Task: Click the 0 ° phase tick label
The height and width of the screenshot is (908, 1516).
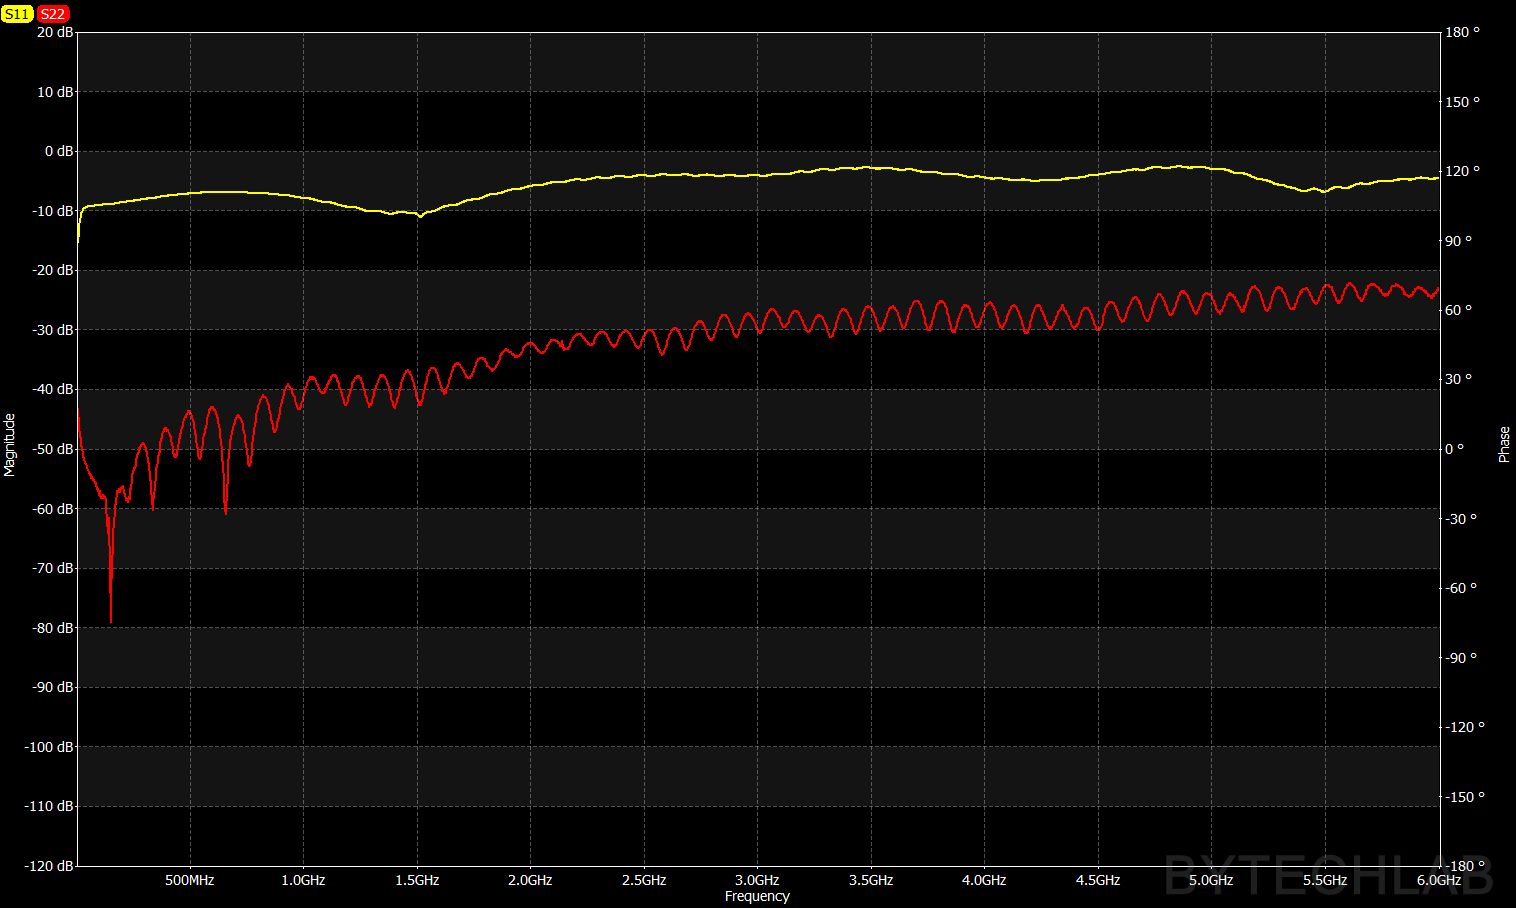Action: (x=1455, y=449)
